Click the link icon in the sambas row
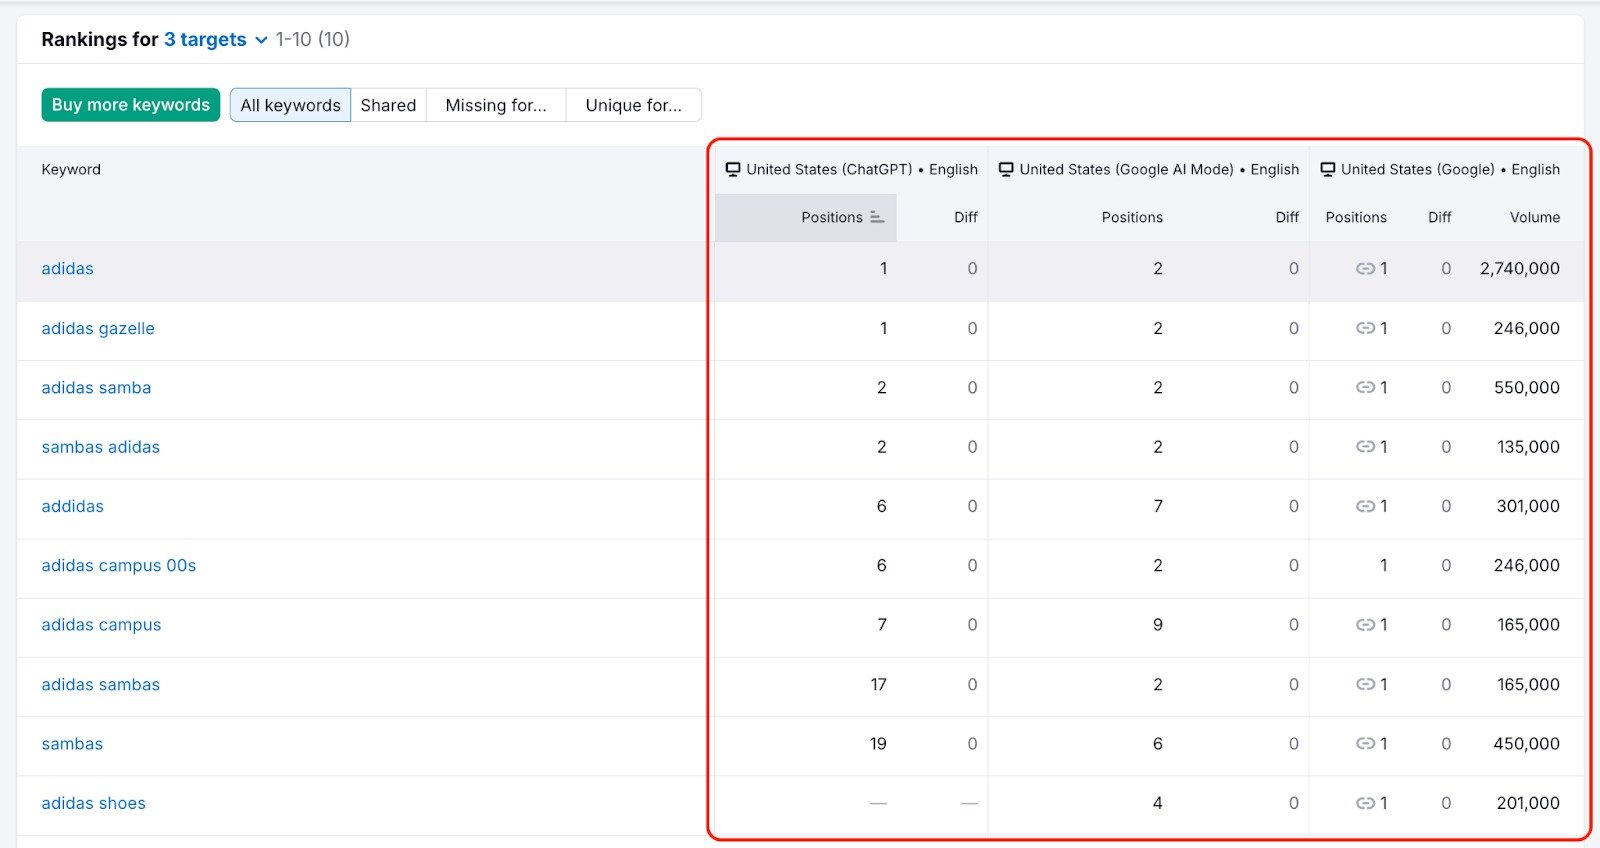Screen dimensions: 1600x848 pos(1365,744)
